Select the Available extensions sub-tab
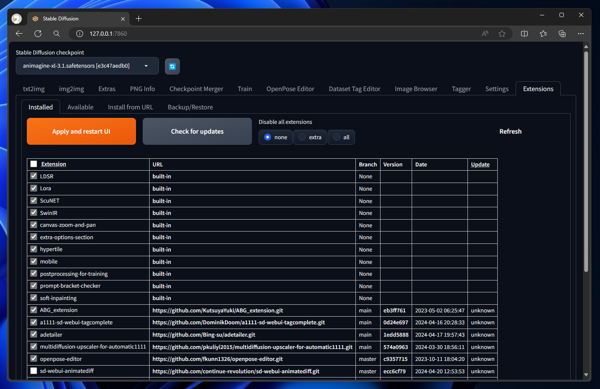Screen dimensions: 600x389 point(80,107)
